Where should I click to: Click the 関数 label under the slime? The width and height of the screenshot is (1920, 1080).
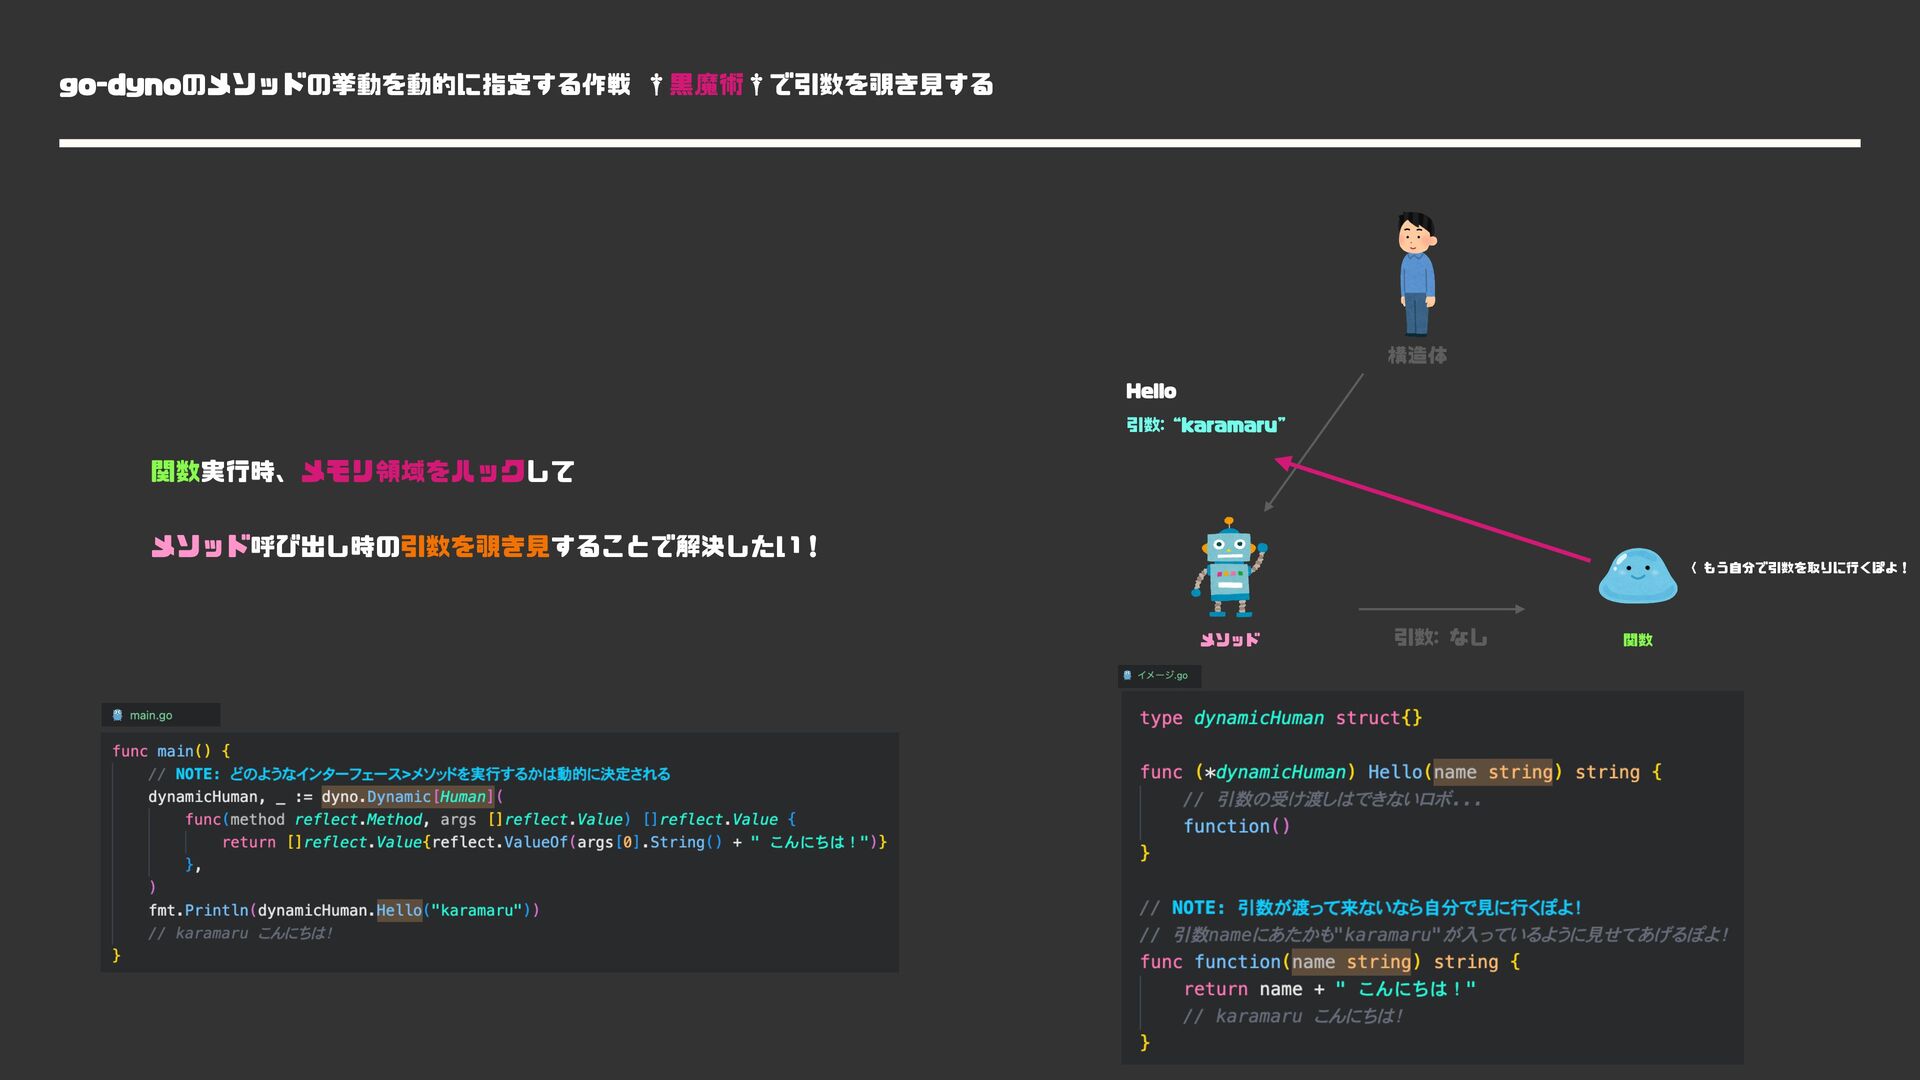pos(1637,640)
